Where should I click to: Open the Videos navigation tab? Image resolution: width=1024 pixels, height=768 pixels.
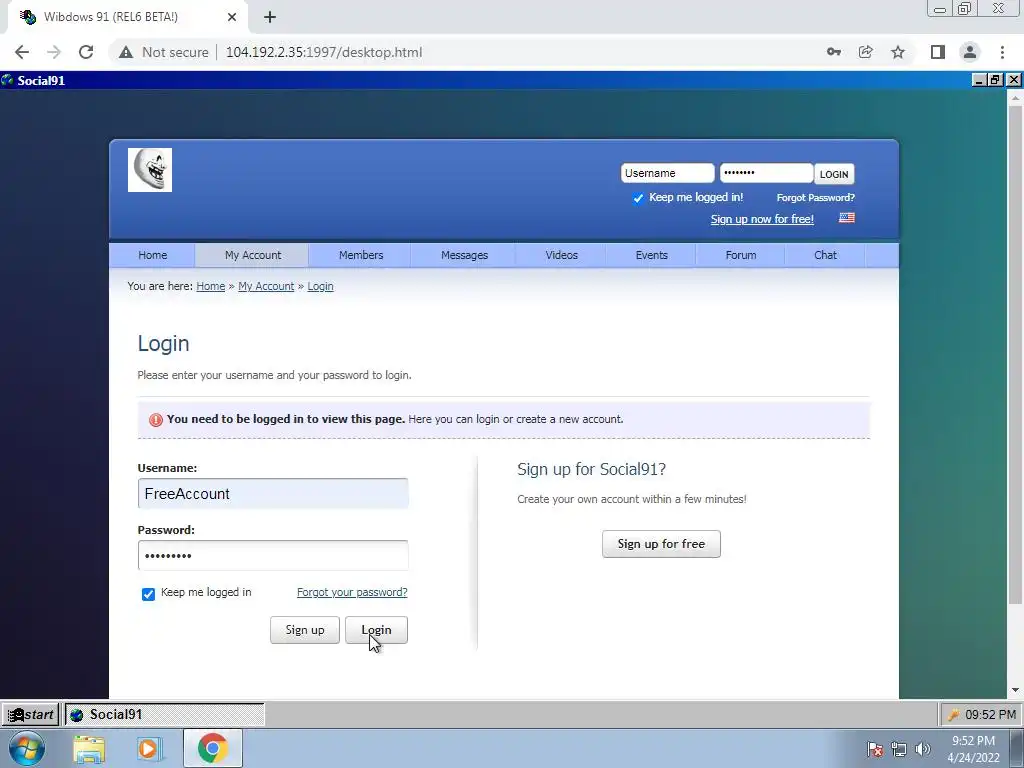pyautogui.click(x=561, y=255)
